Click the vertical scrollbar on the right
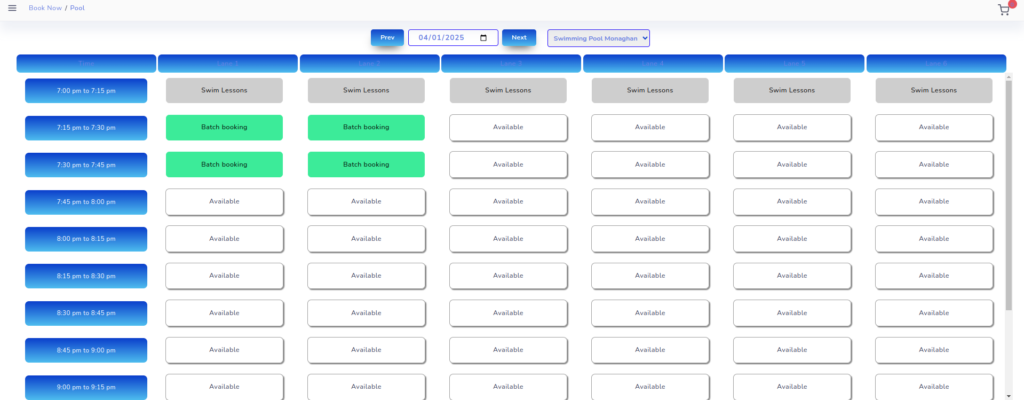 point(1007,200)
